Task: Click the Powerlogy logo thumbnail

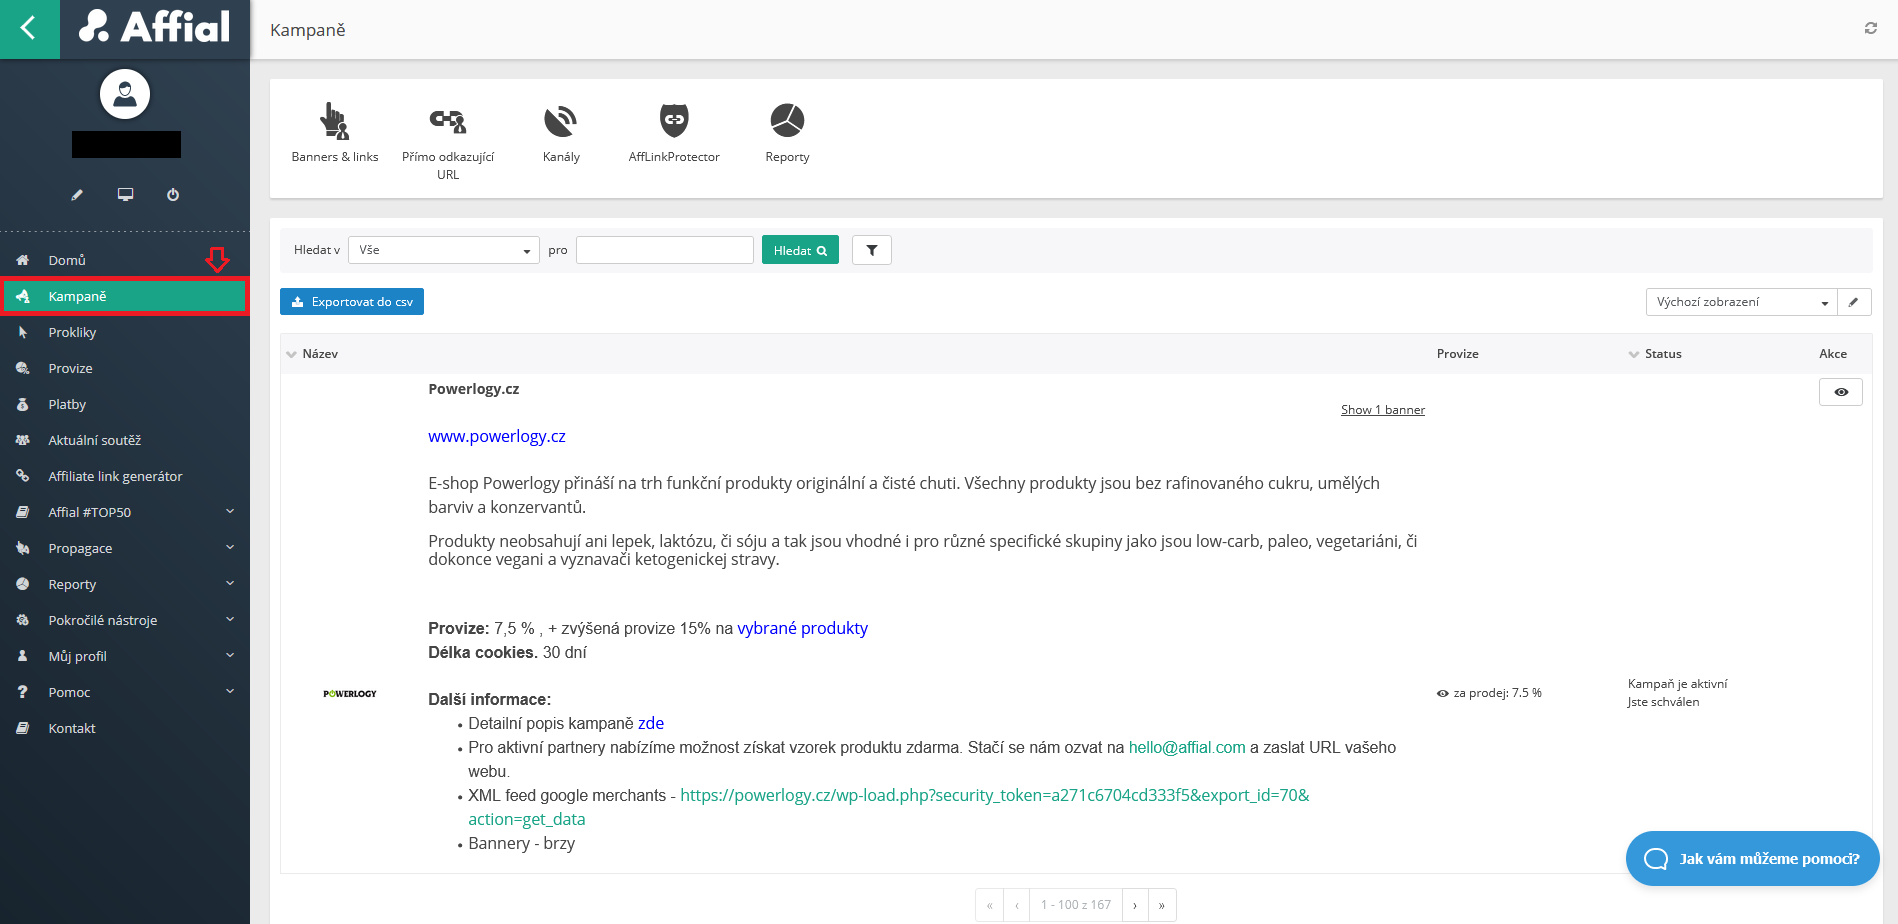Action: pos(350,693)
